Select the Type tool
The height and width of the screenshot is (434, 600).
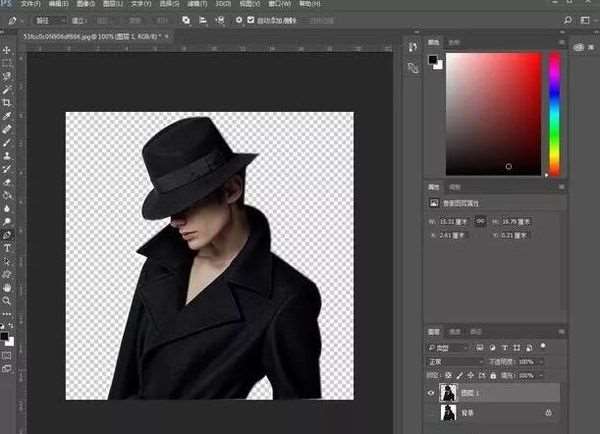(x=7, y=248)
